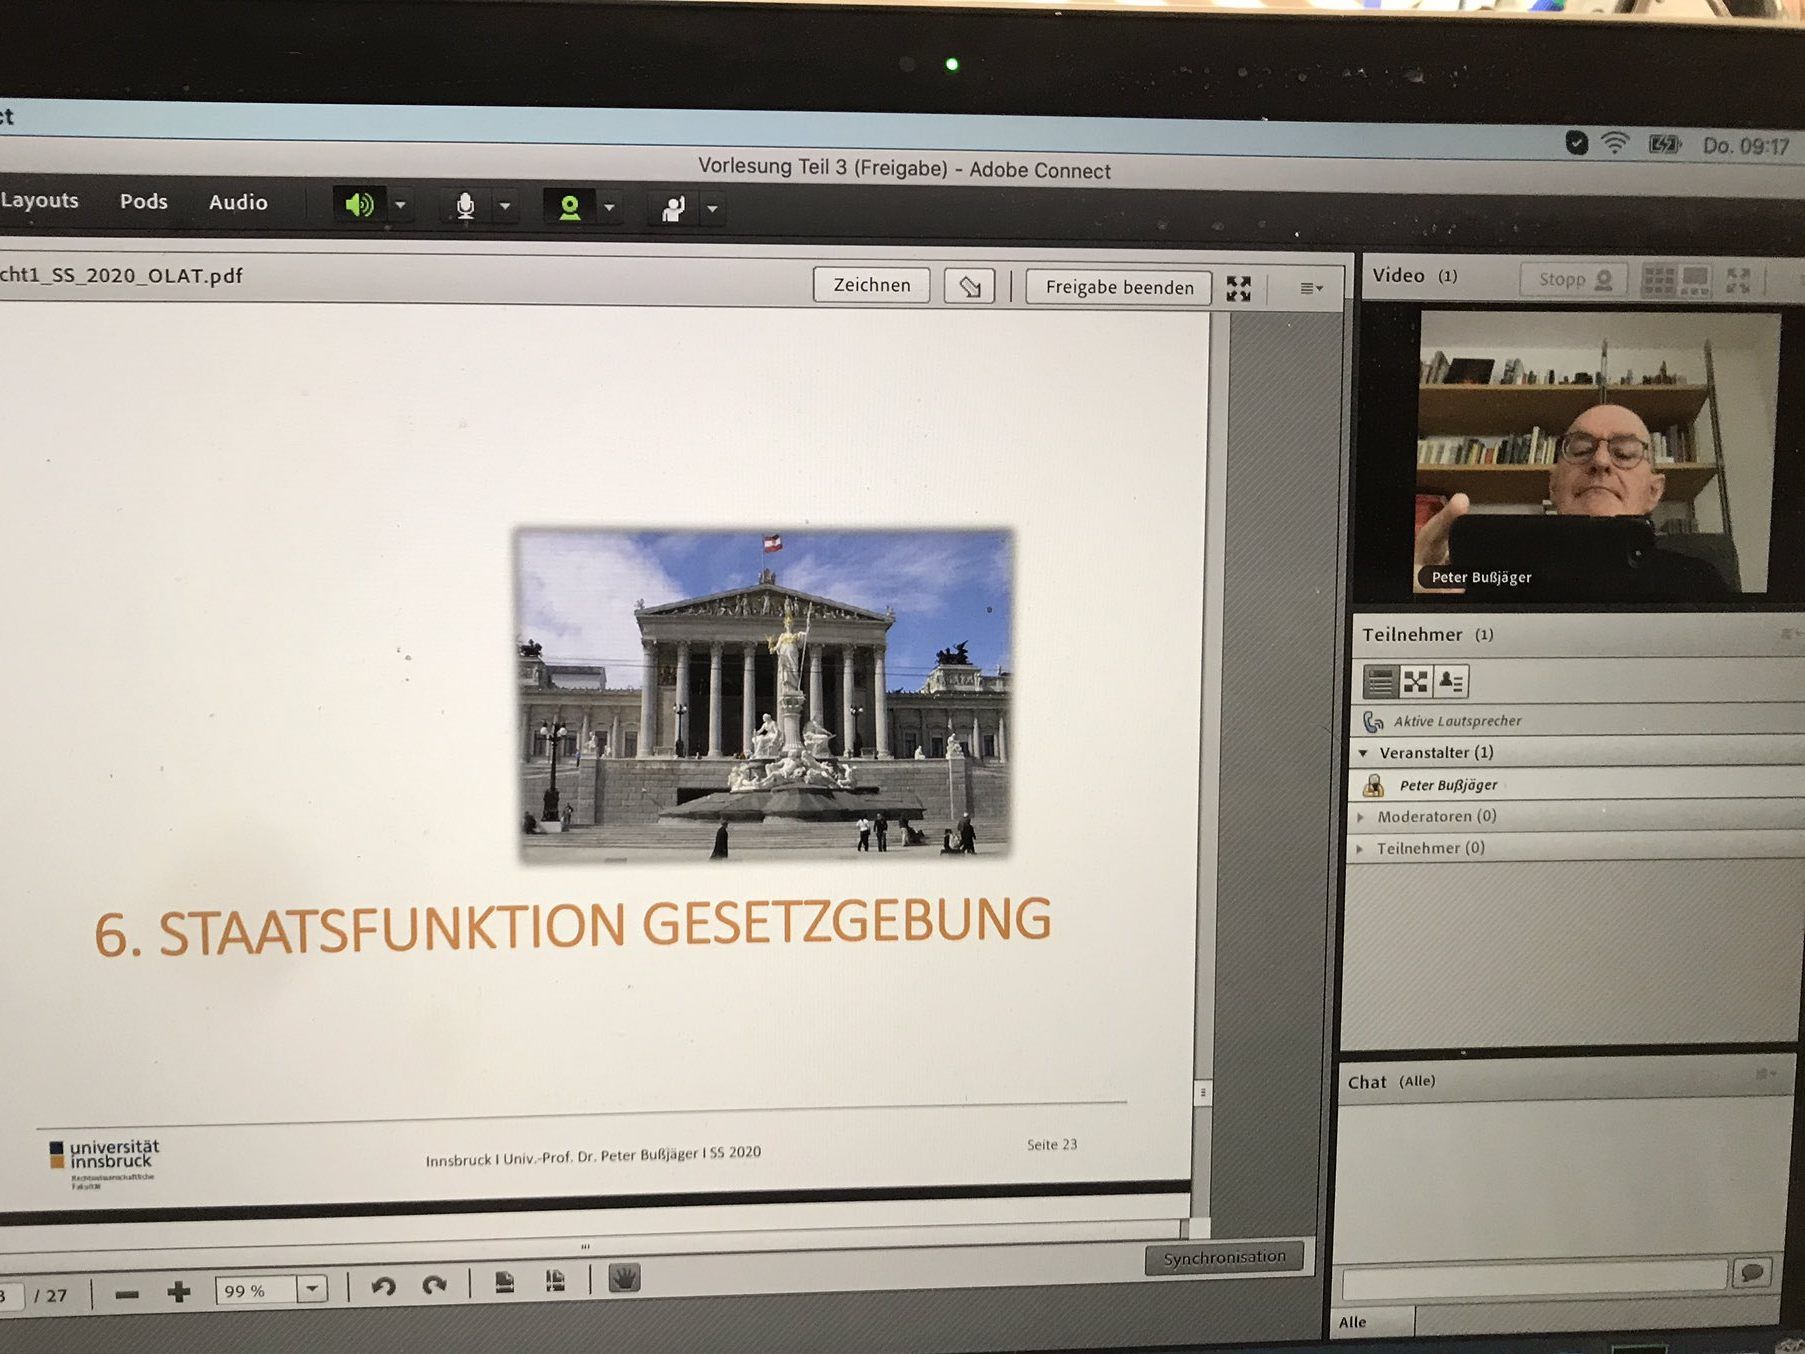This screenshot has height=1354, width=1805.
Task: Click the green webcam icon
Action: click(x=569, y=208)
